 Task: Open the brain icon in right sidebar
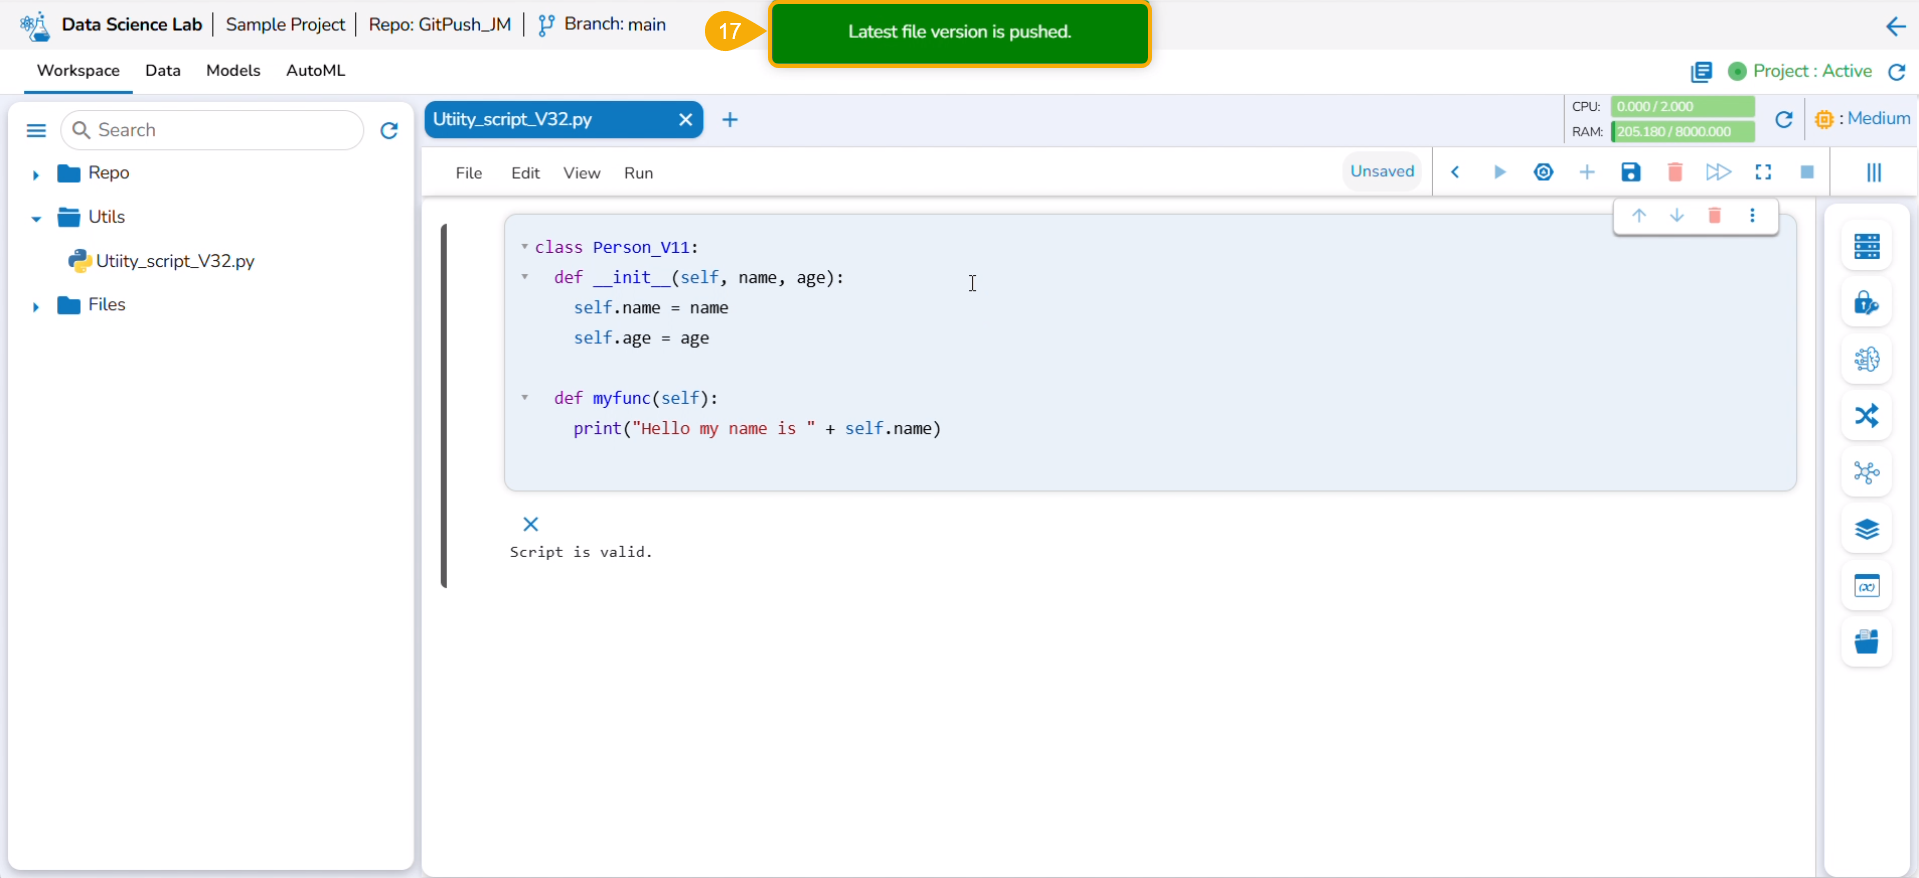click(1866, 359)
